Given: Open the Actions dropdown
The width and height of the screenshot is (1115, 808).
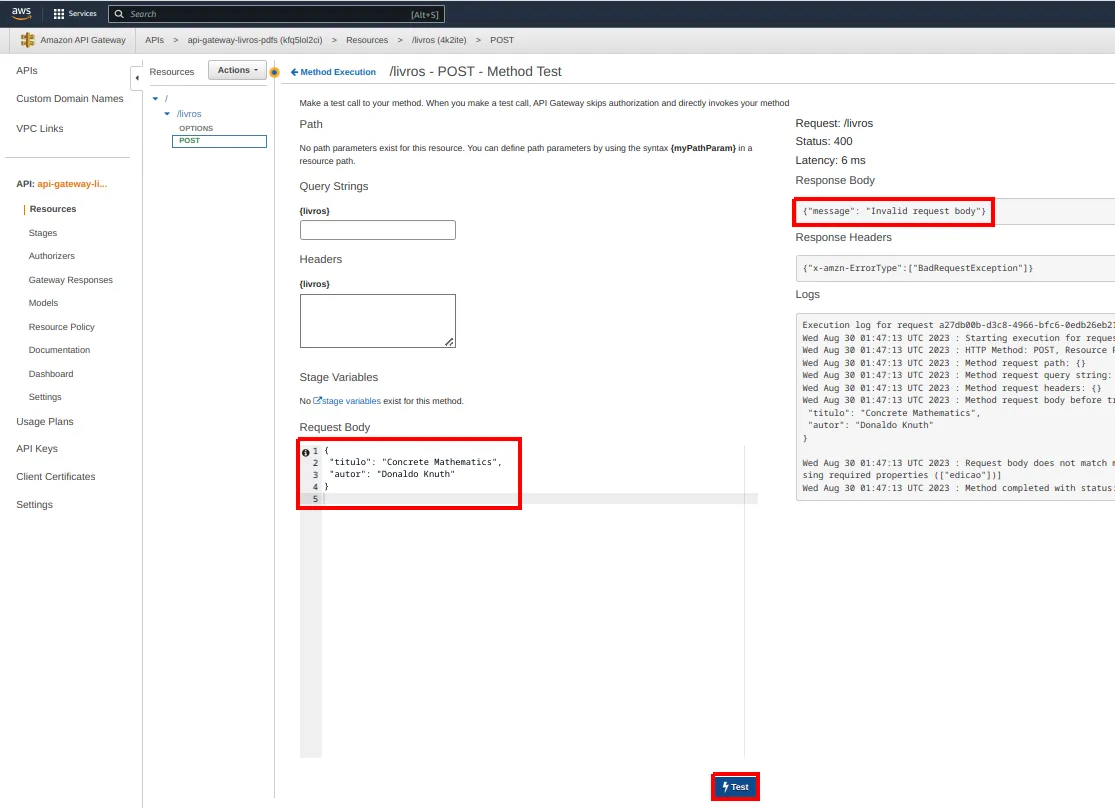Looking at the screenshot, I should (x=238, y=70).
